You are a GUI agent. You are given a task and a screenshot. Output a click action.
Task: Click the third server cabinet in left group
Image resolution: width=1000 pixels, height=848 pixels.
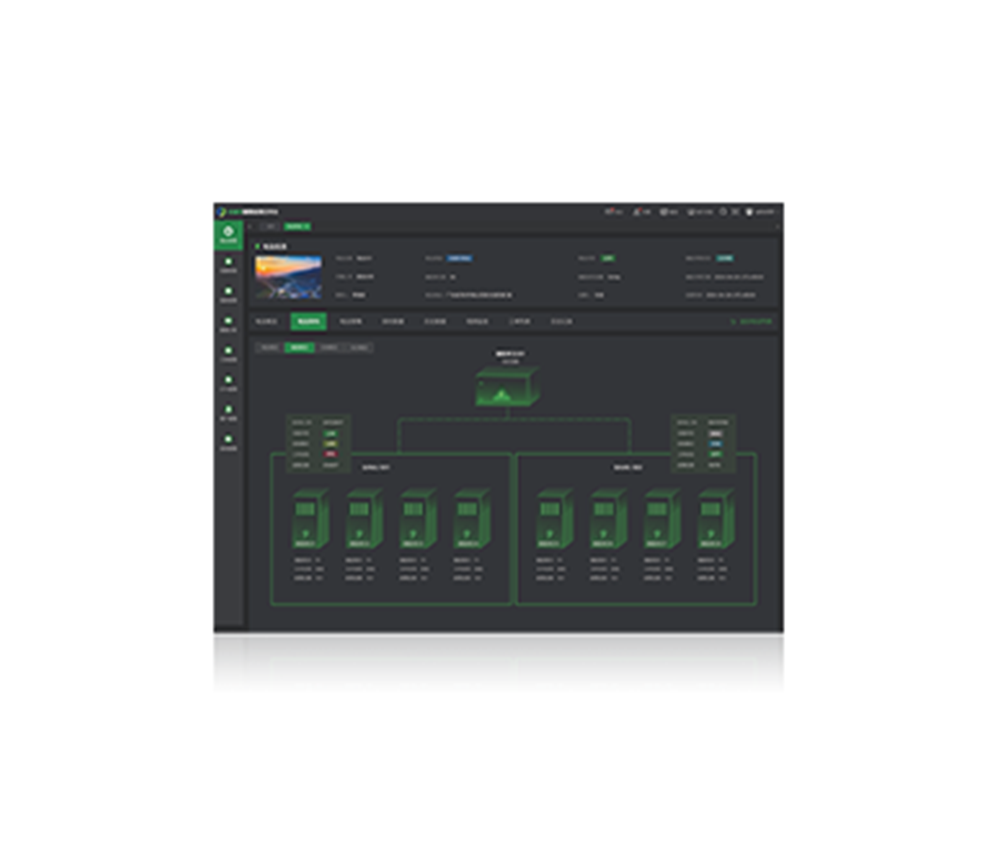click(417, 519)
